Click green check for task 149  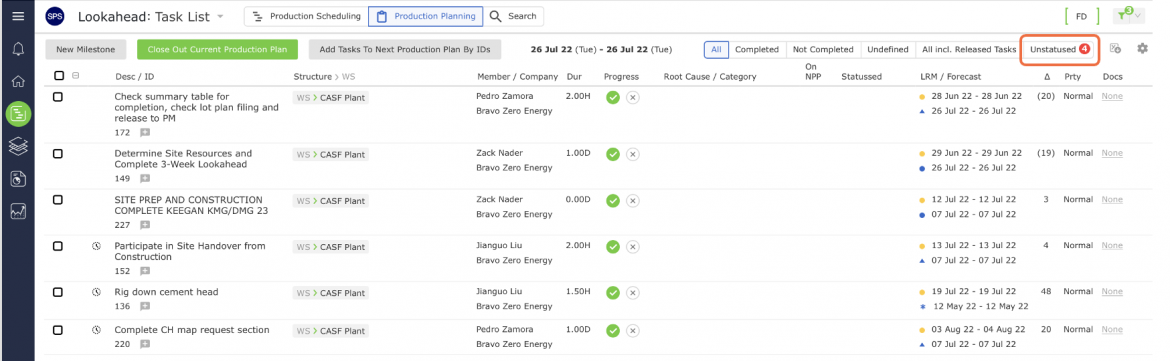(613, 154)
